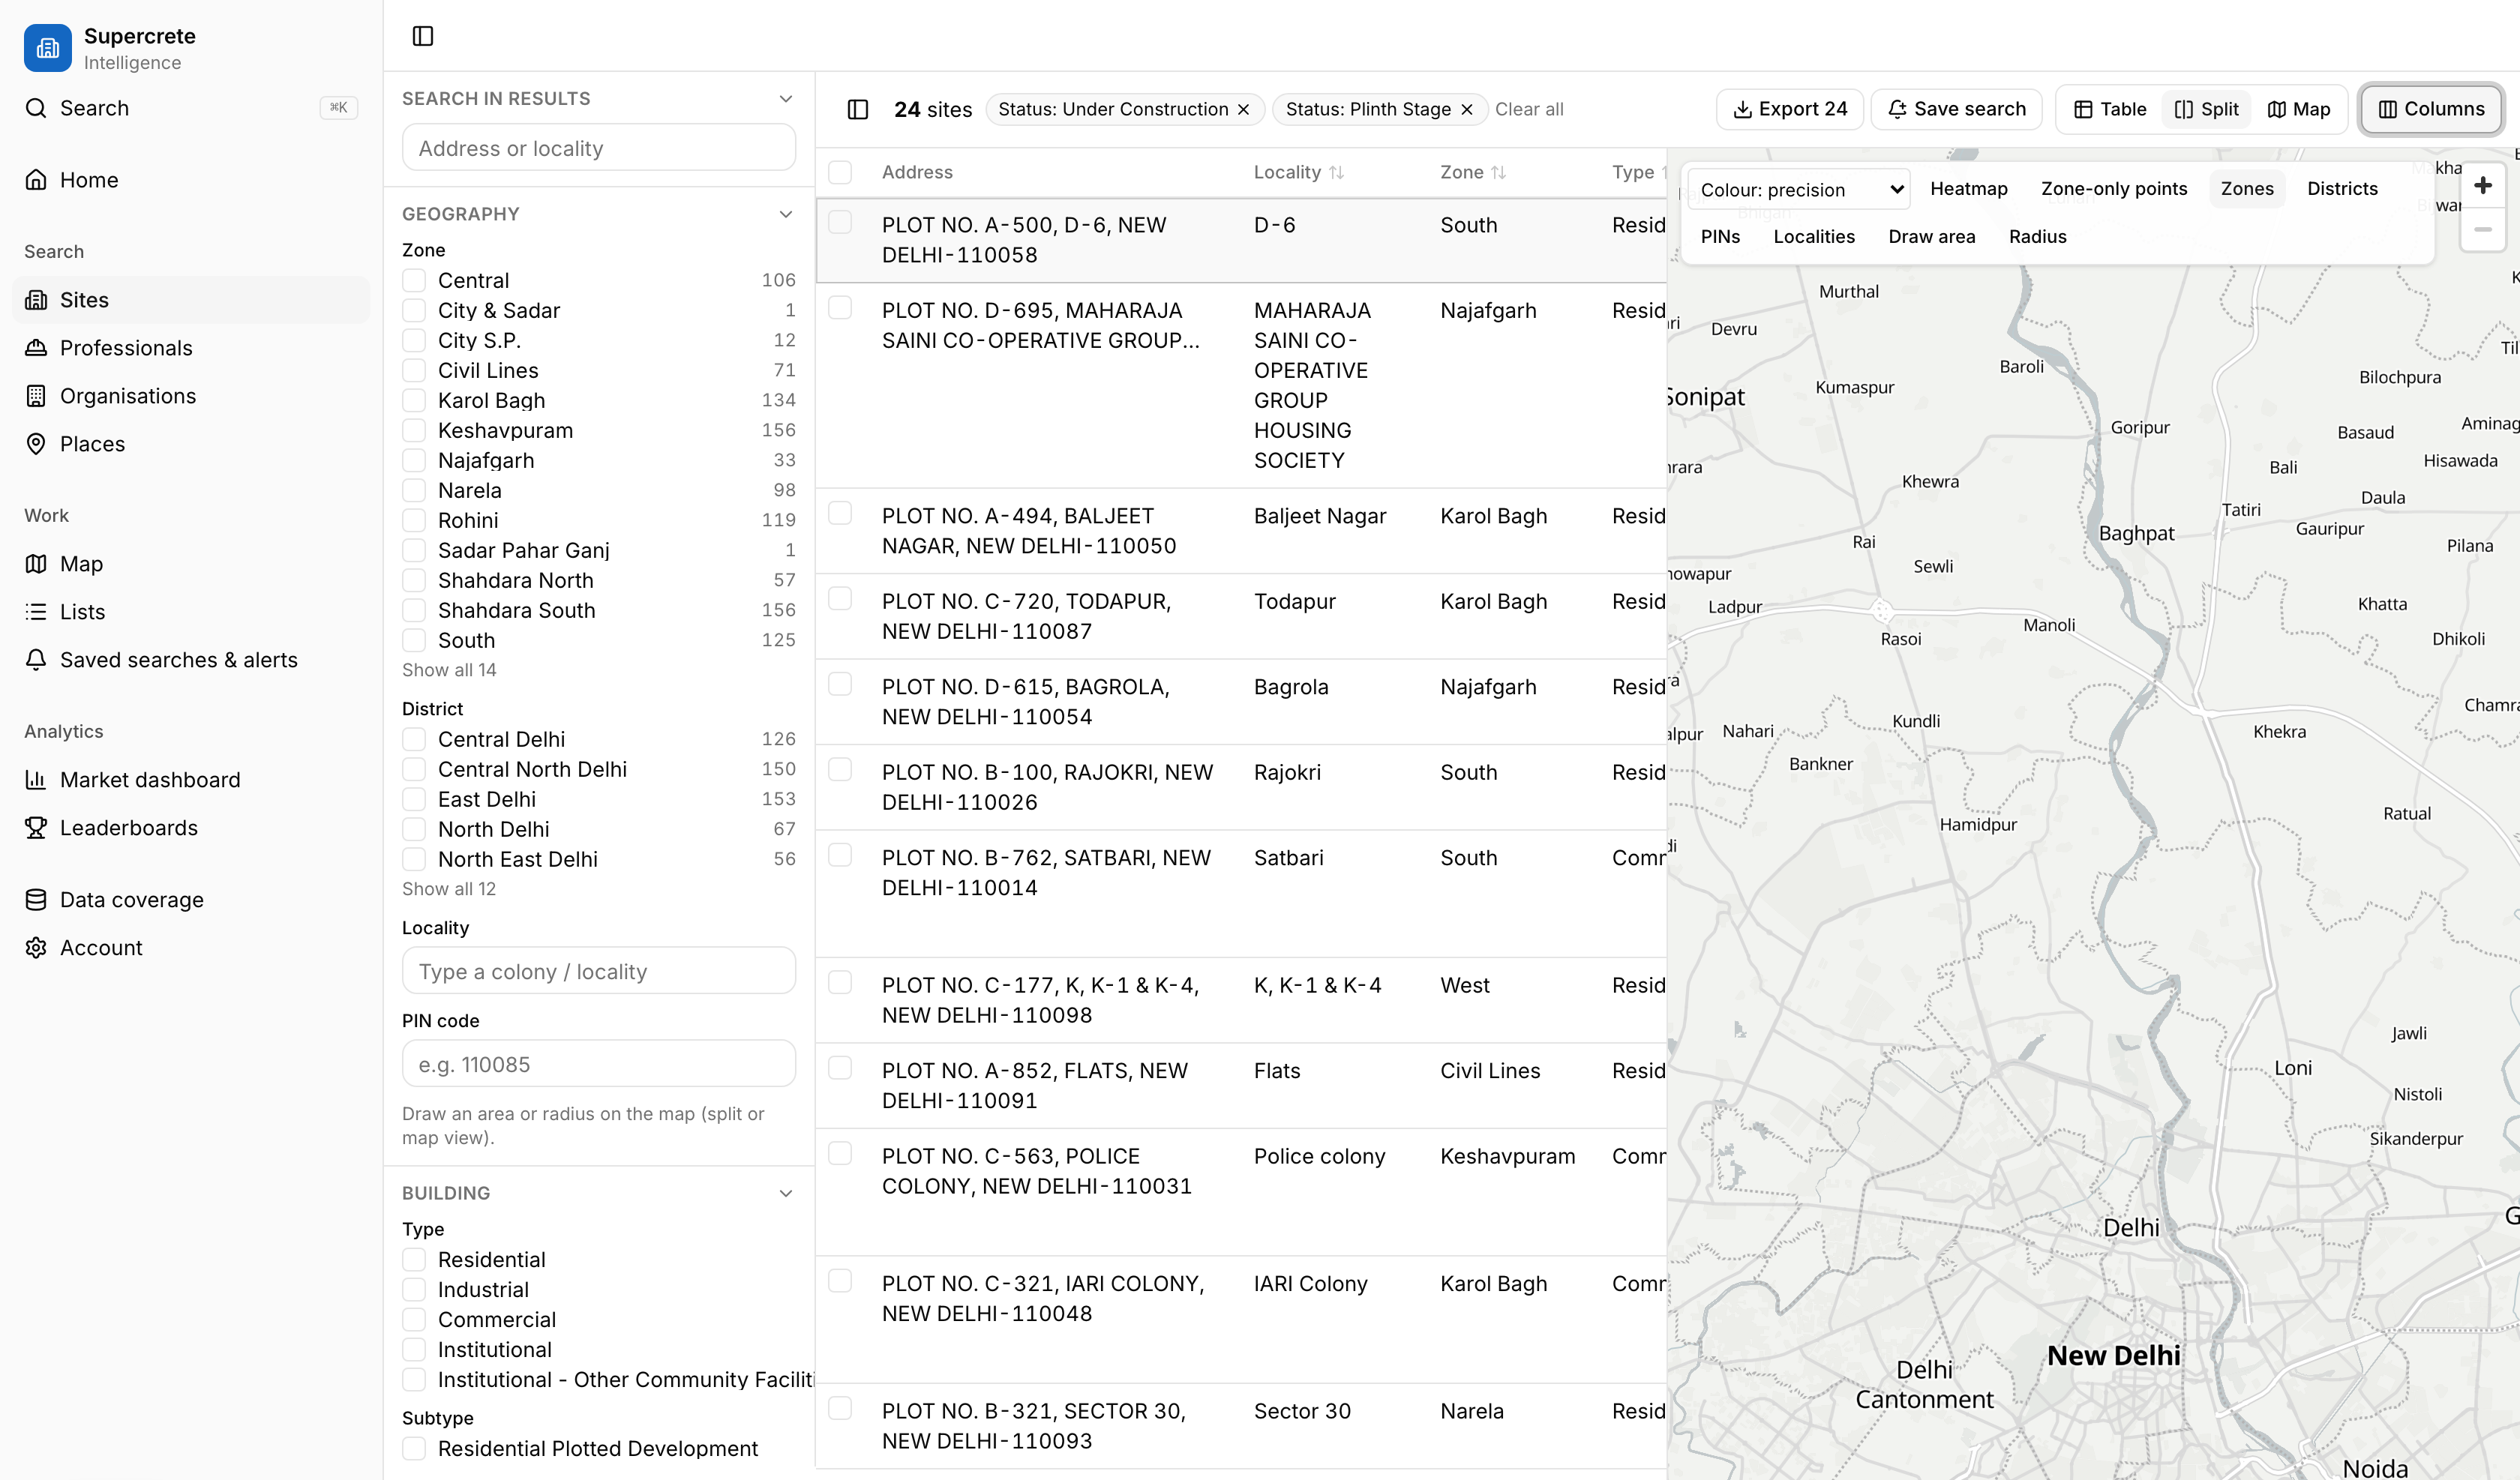Expand Show all 12 districts
Viewport: 2520px width, 1480px height.
pyautogui.click(x=449, y=889)
